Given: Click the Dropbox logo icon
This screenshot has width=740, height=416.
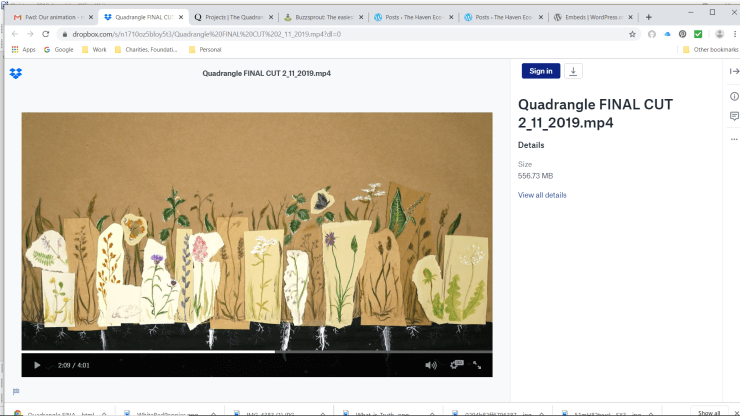Looking at the screenshot, I should click(x=15, y=73).
